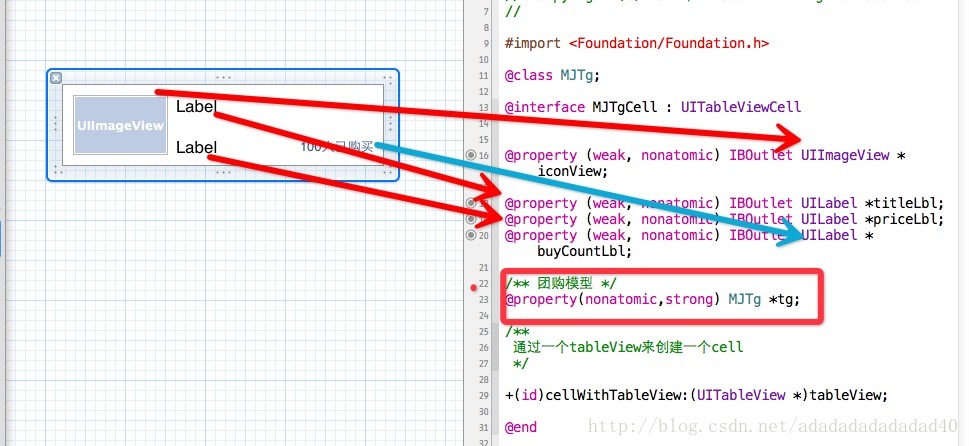Click the outlet circle for the titleLbl property
The width and height of the screenshot is (969, 446).
pos(471,203)
